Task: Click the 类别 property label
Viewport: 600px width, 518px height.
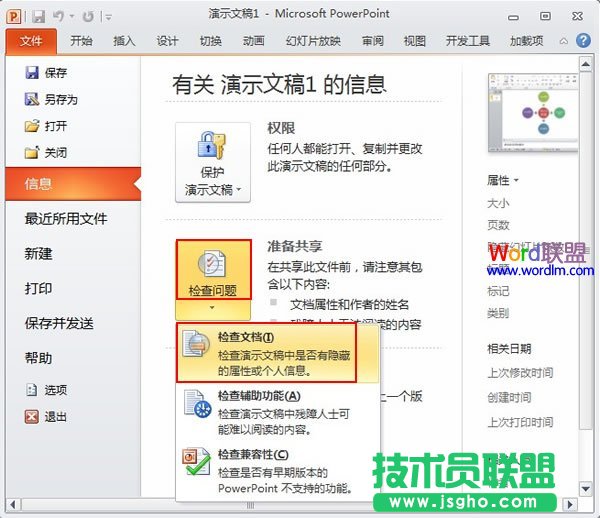Action: [x=498, y=313]
